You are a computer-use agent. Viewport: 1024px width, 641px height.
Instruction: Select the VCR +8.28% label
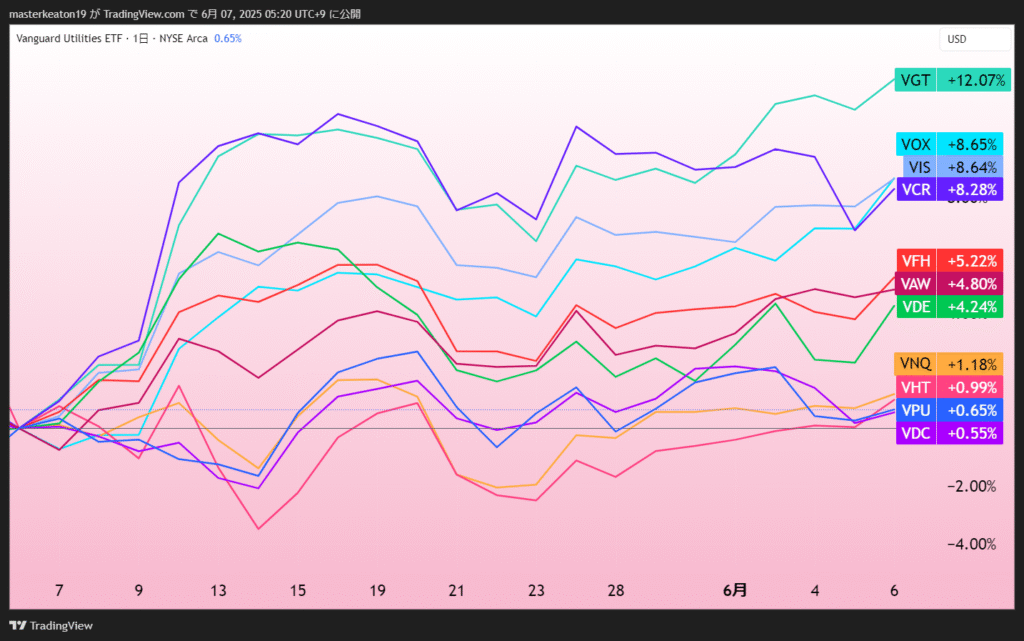(x=950, y=189)
